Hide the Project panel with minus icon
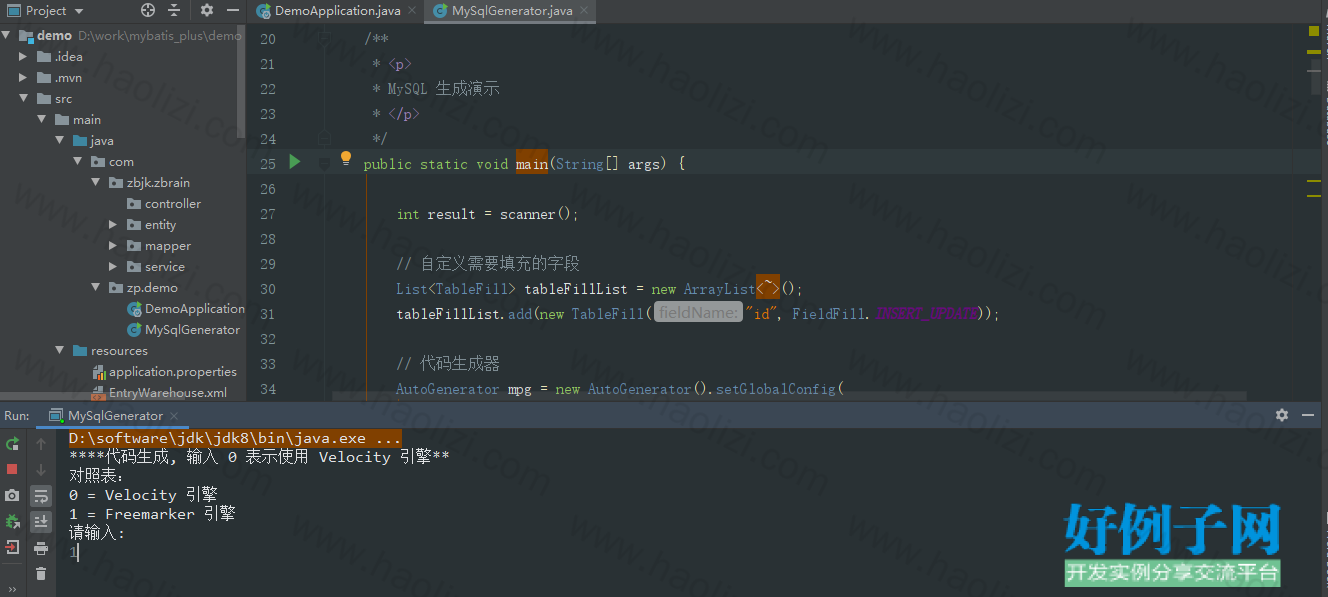 233,10
